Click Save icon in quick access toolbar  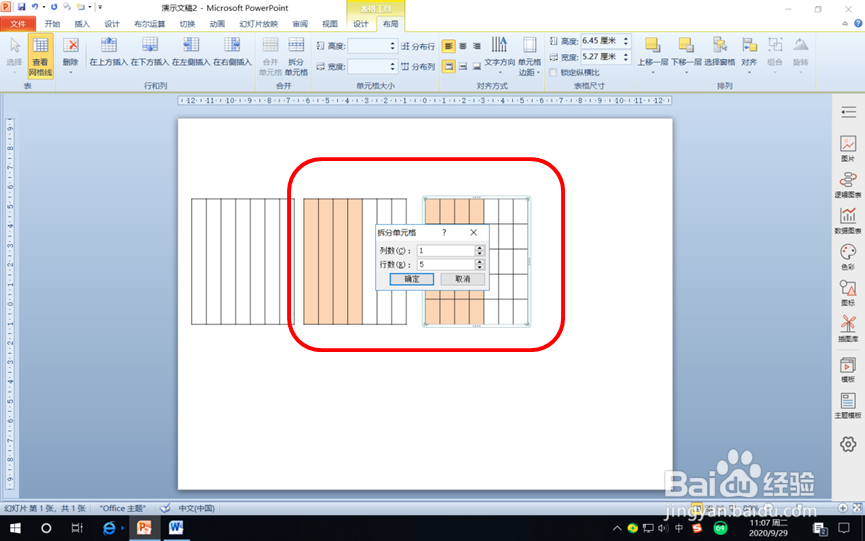click(22, 7)
